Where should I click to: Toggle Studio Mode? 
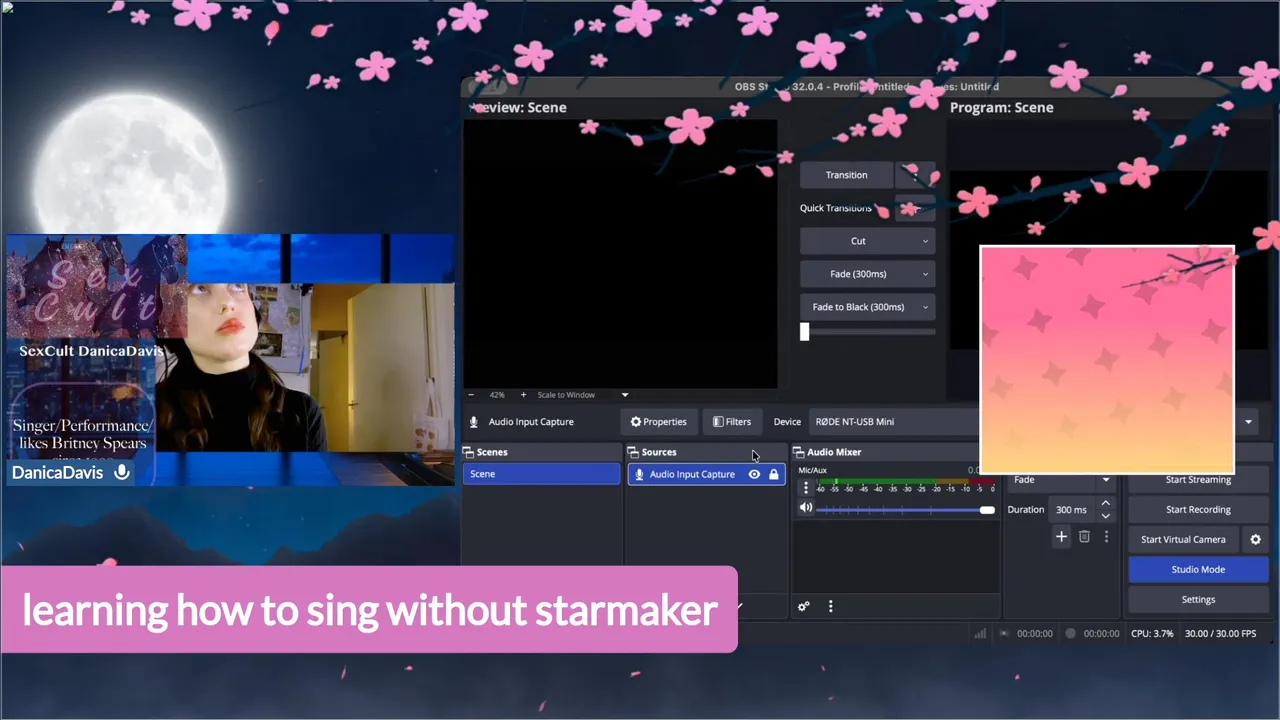point(1198,570)
